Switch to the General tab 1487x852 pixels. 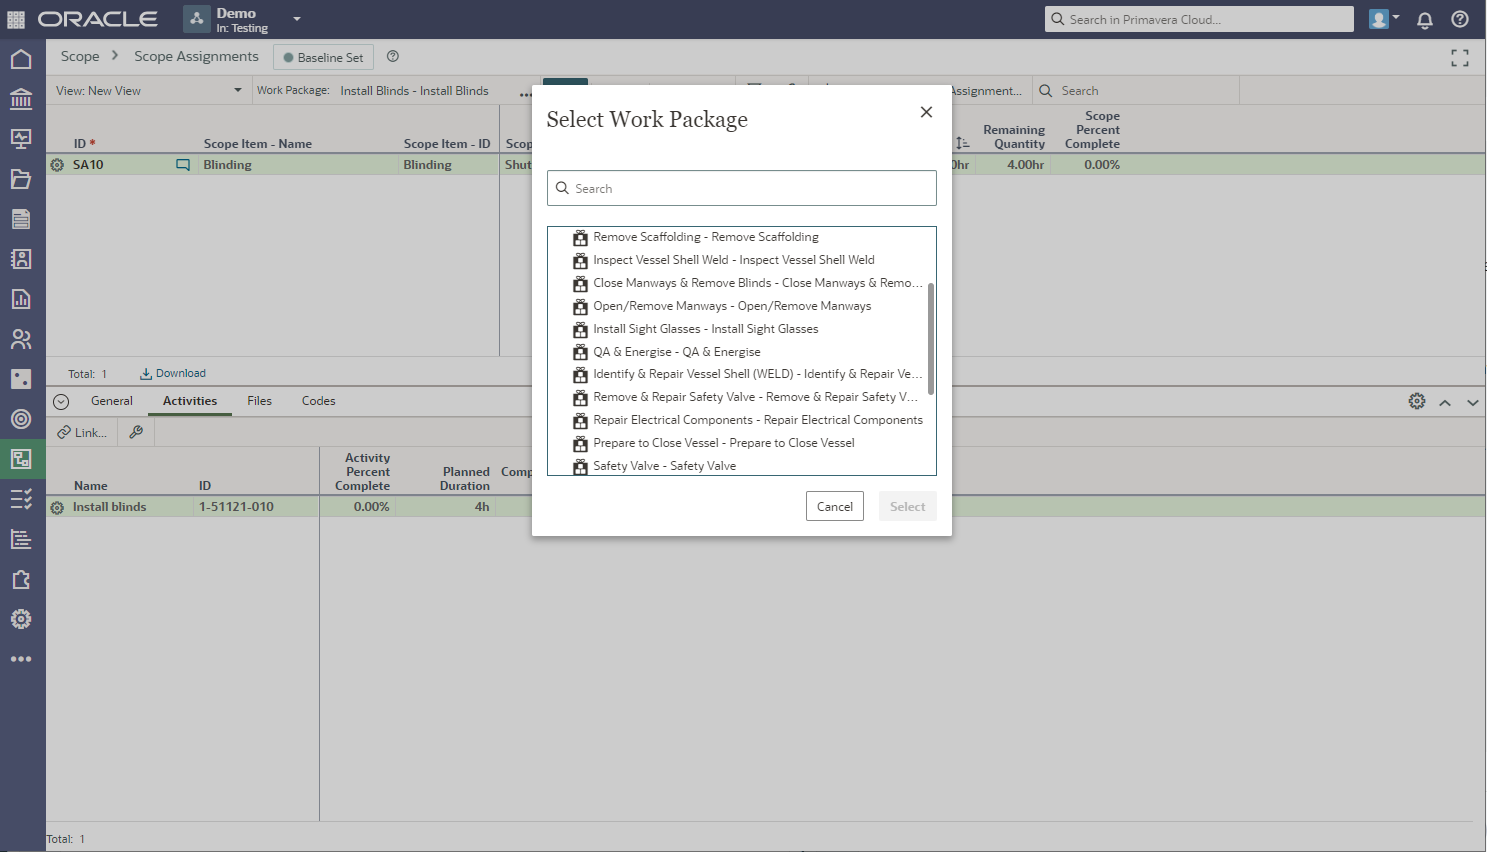112,400
